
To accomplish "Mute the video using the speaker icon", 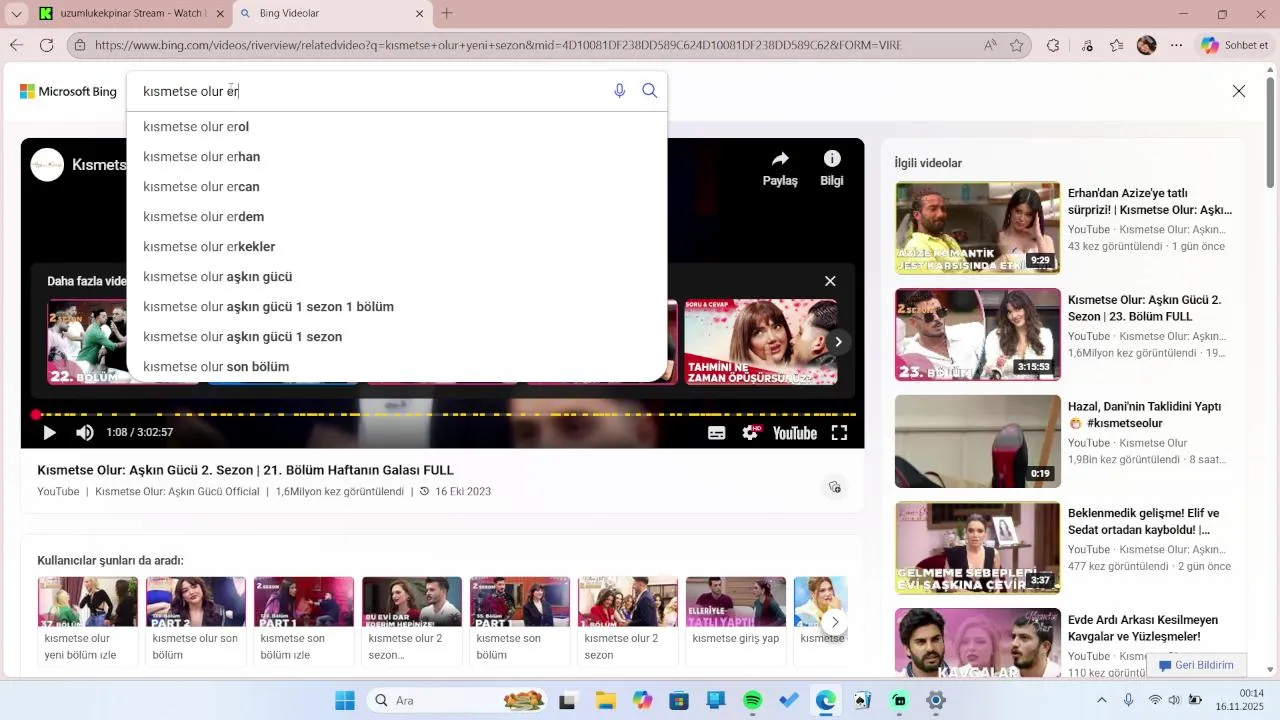I will [85, 433].
